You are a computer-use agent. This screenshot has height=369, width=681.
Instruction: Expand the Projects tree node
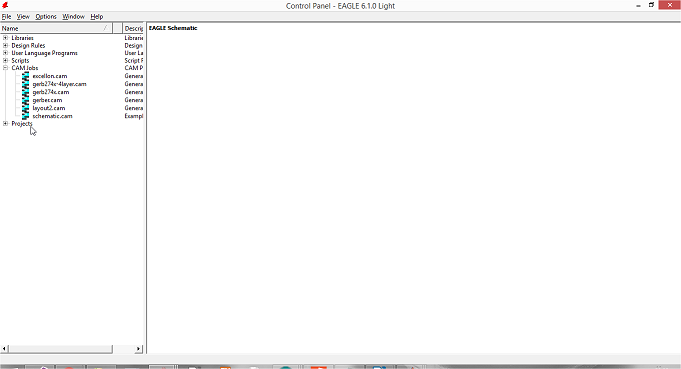[x=5, y=124]
